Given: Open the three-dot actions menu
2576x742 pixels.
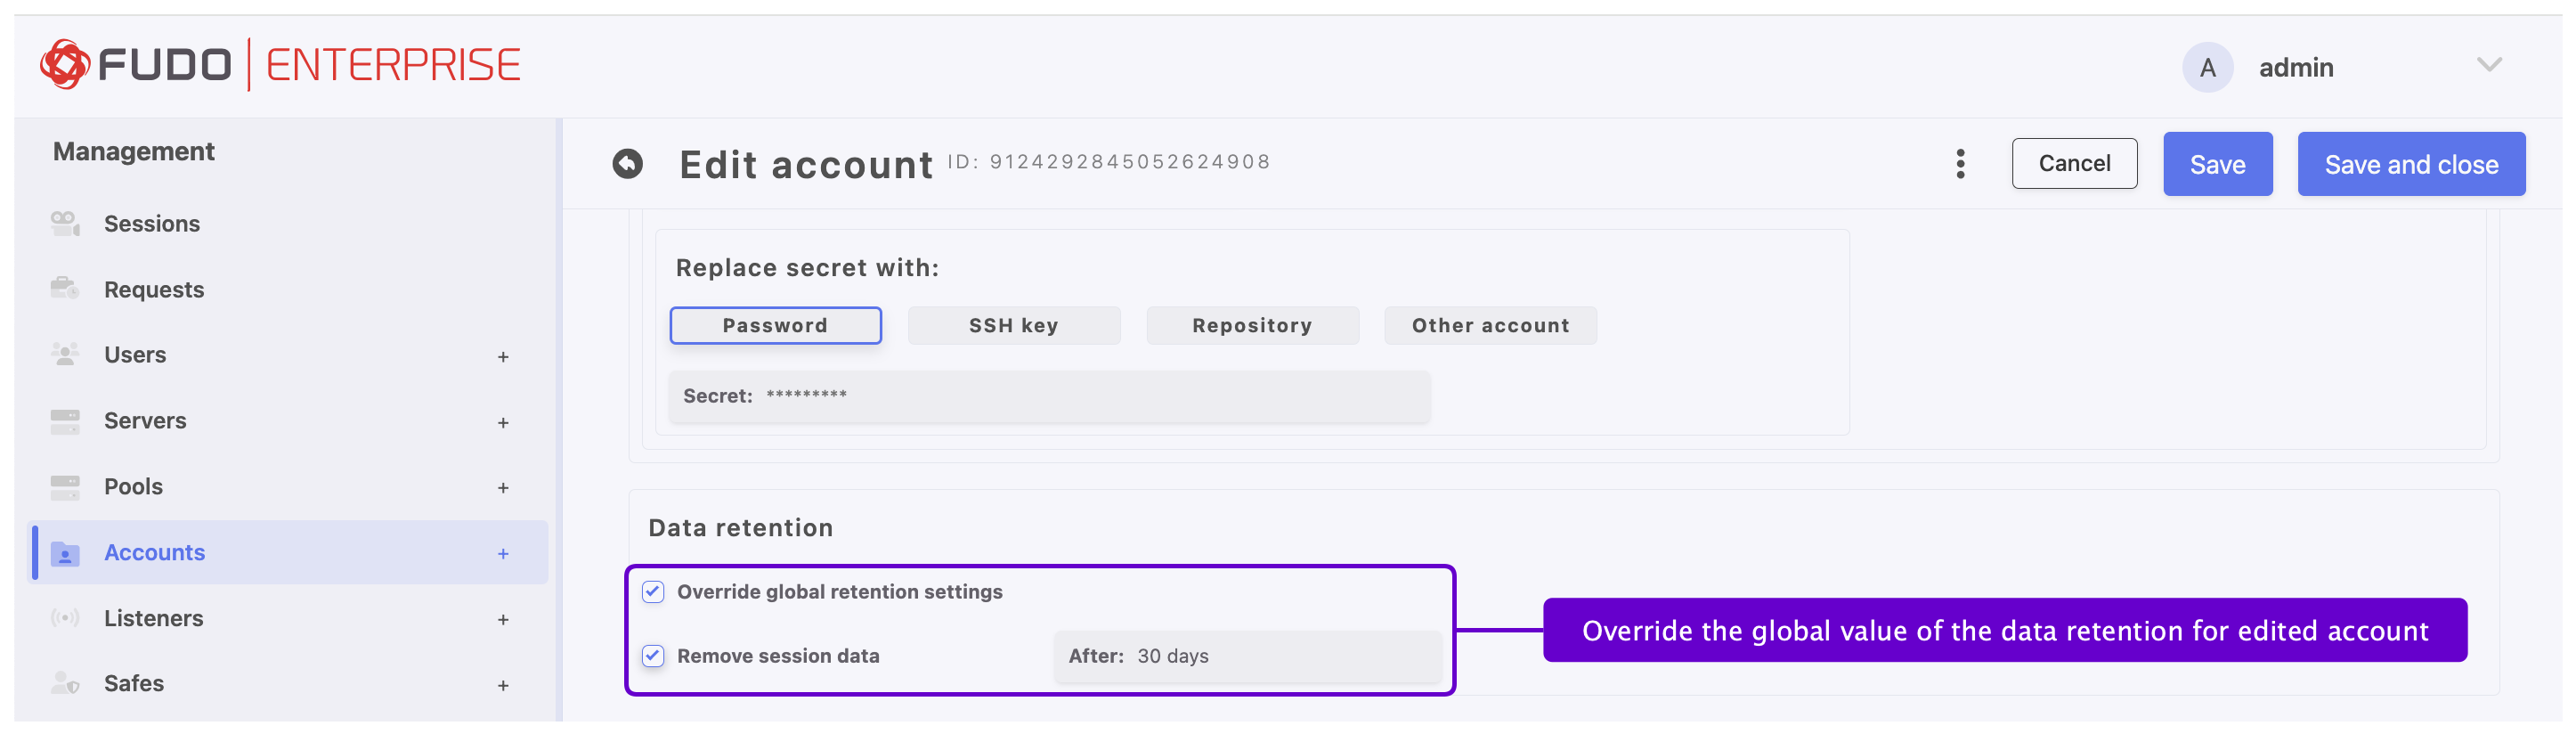Looking at the screenshot, I should coord(1960,163).
